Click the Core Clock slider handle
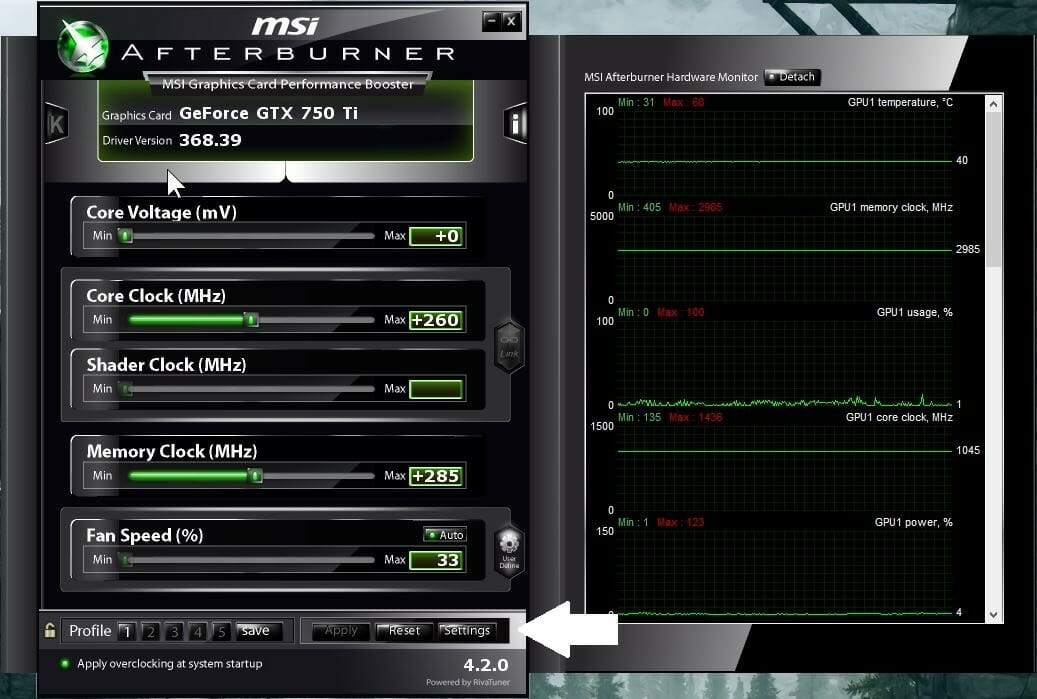1037x699 pixels. tap(251, 320)
